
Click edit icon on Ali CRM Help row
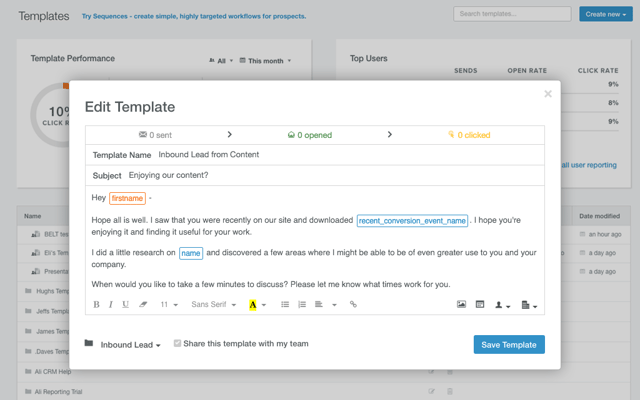pyautogui.click(x=431, y=371)
